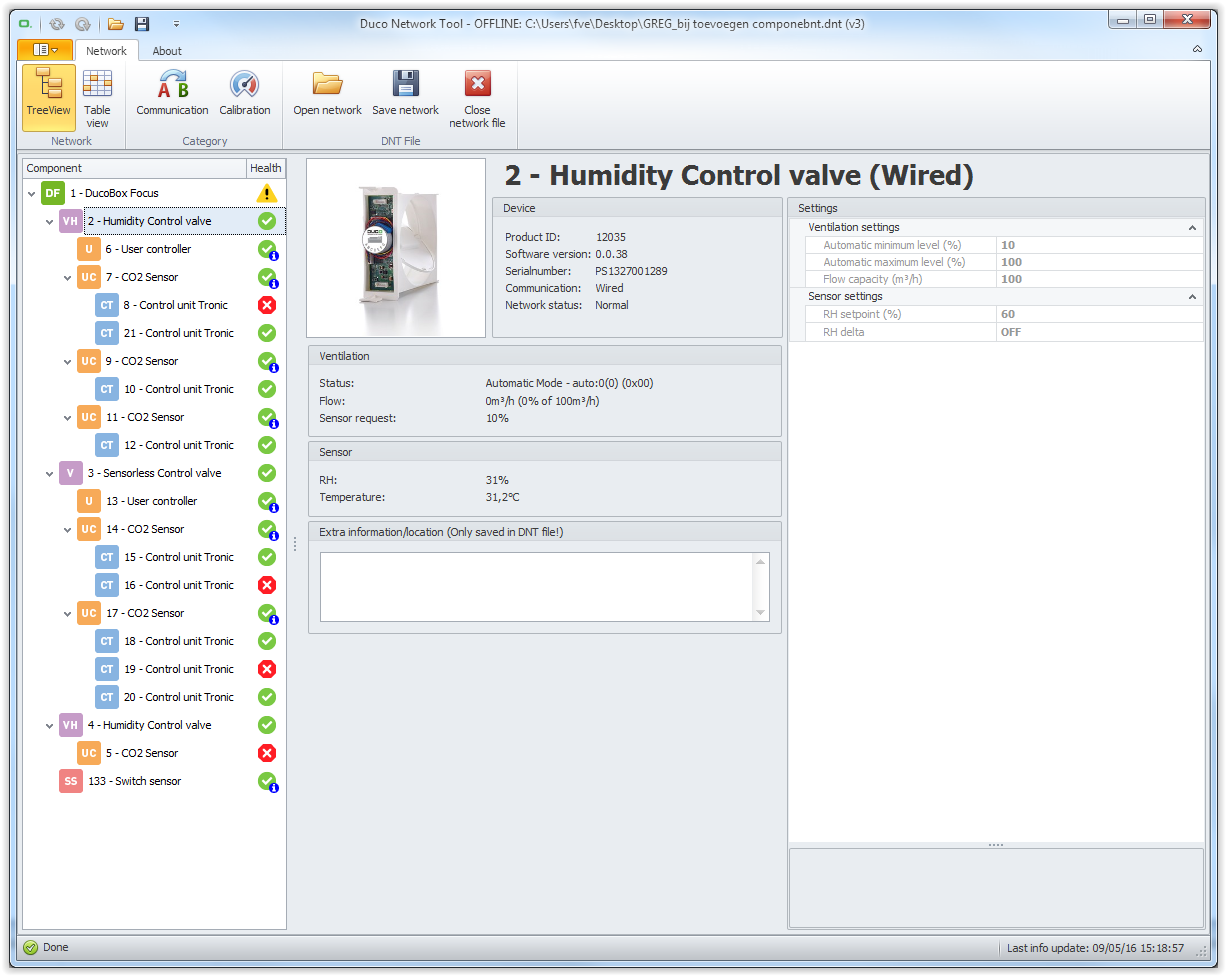
Task: Select 133 - Switch sensor in tree
Action: [x=135, y=781]
